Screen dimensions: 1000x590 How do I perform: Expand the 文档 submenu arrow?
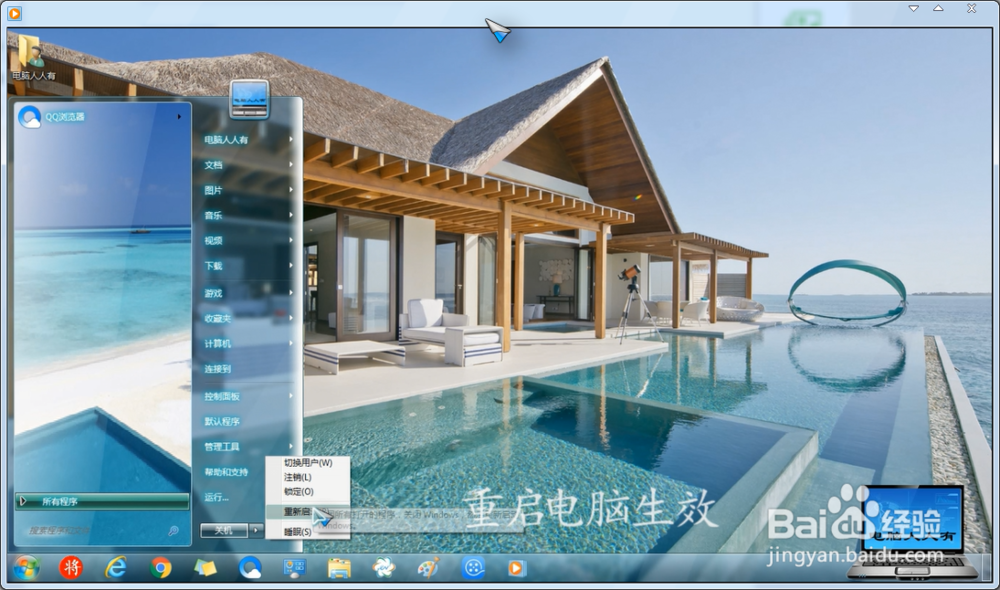pyautogui.click(x=291, y=165)
